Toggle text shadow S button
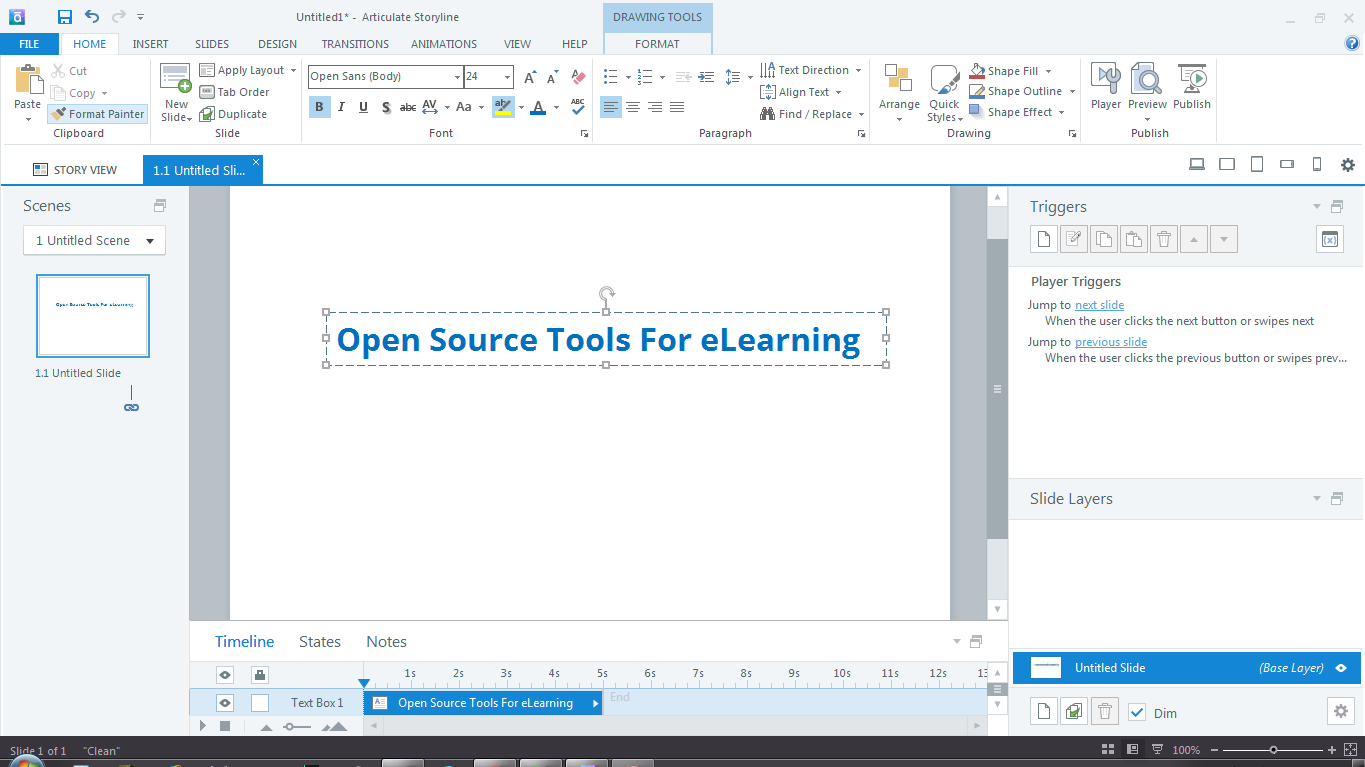Screen dimensions: 1365x767 tap(385, 107)
